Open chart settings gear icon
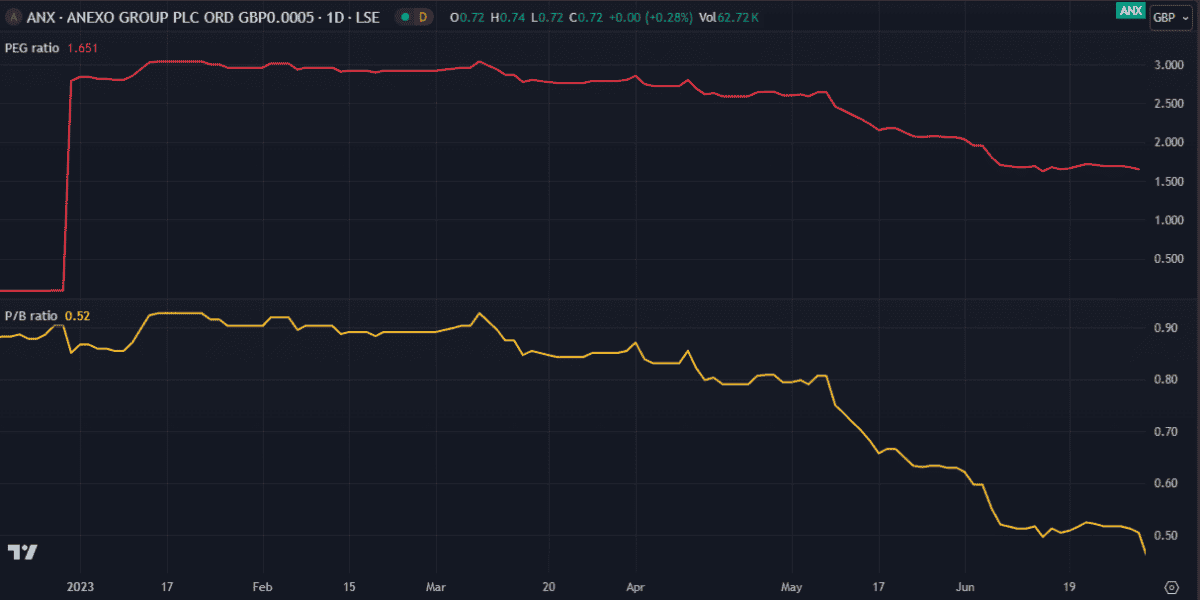 pos(1172,586)
